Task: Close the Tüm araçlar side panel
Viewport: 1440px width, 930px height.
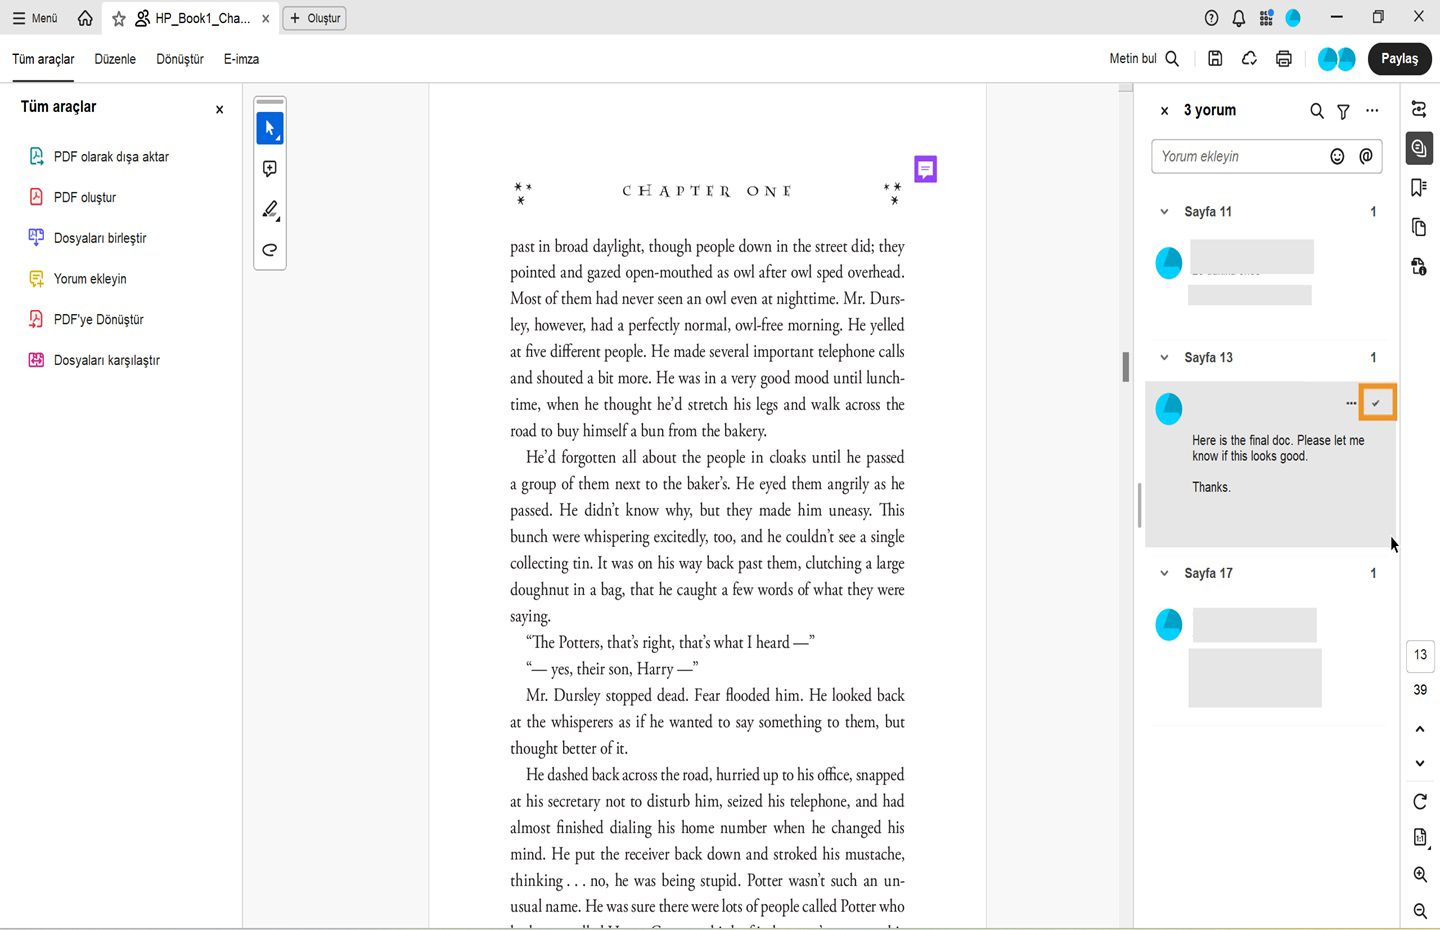Action: point(220,109)
